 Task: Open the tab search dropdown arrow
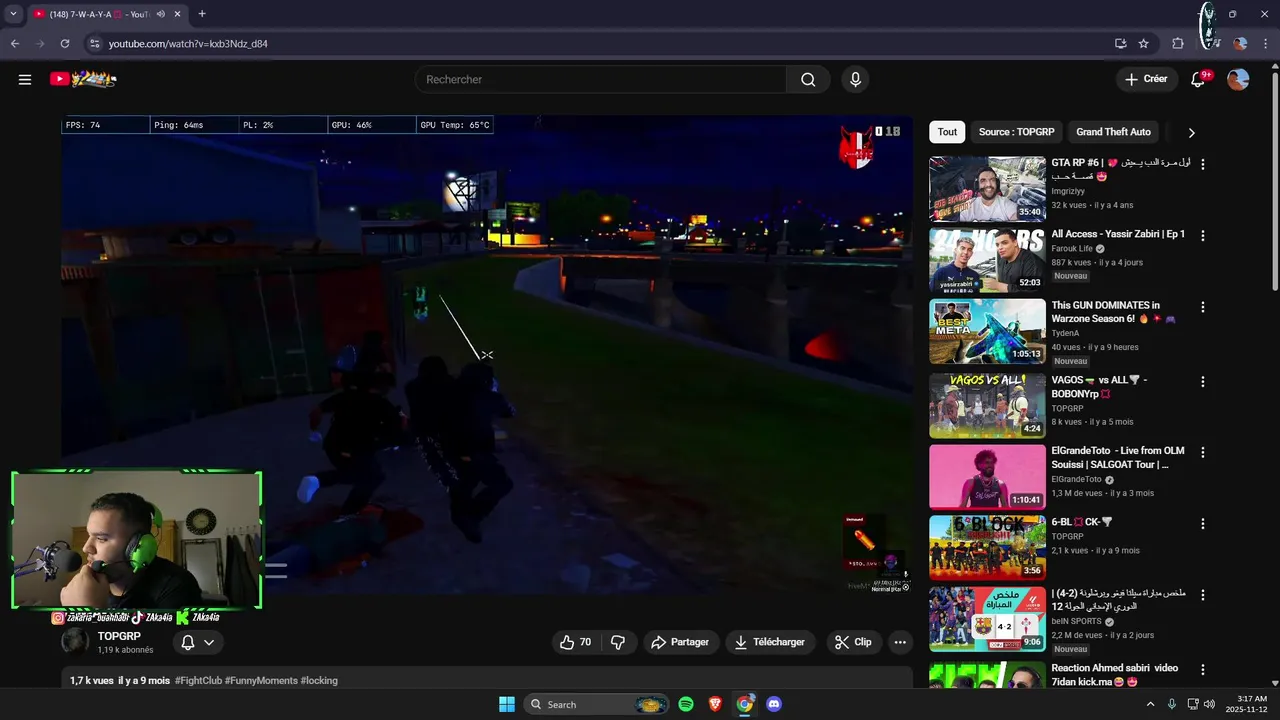pyautogui.click(x=13, y=14)
